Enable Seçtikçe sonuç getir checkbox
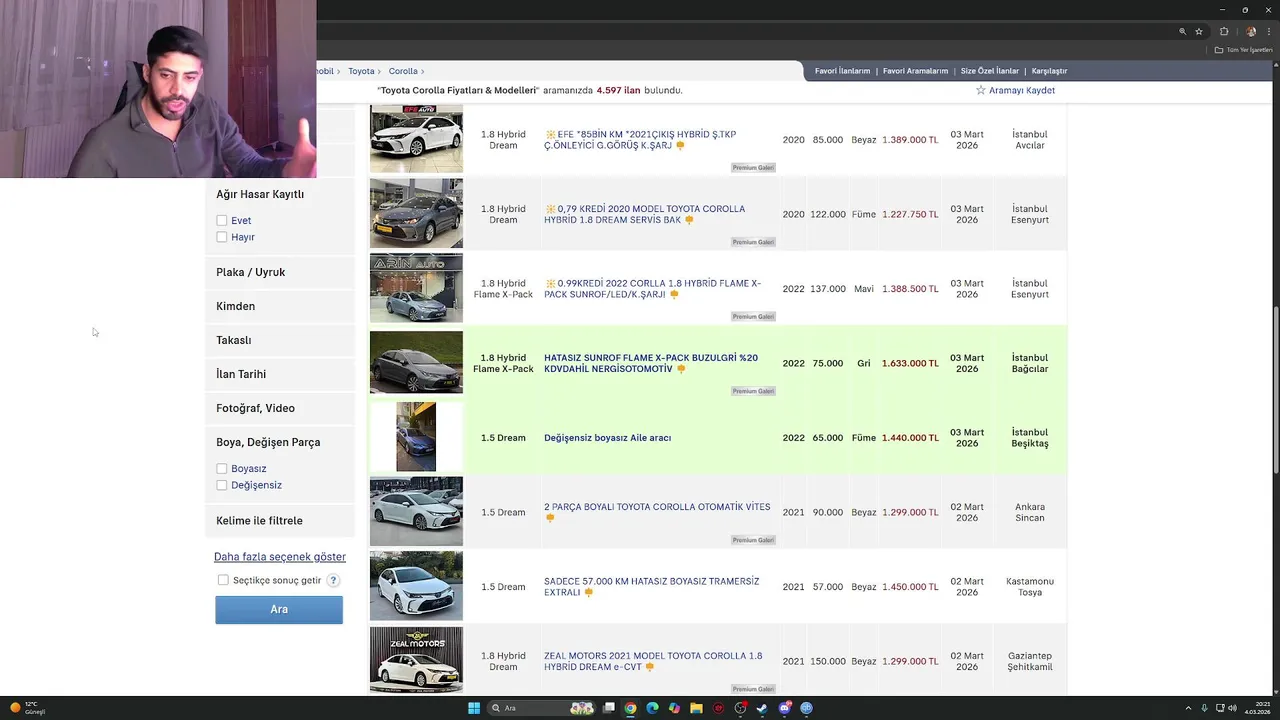 [223, 580]
